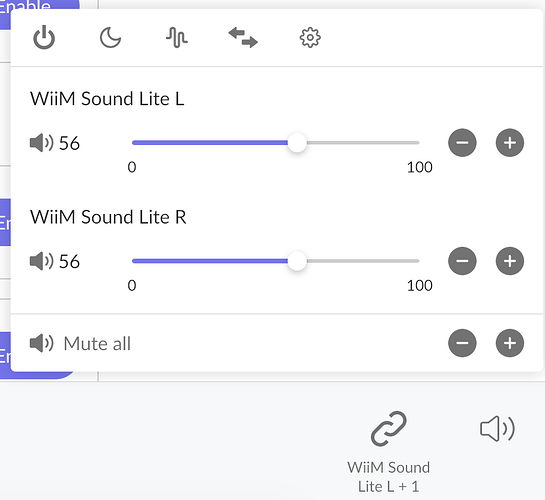Screen dimensions: 545x500
Task: Click the WiiM Sound Lite R slider track
Action: [276, 261]
